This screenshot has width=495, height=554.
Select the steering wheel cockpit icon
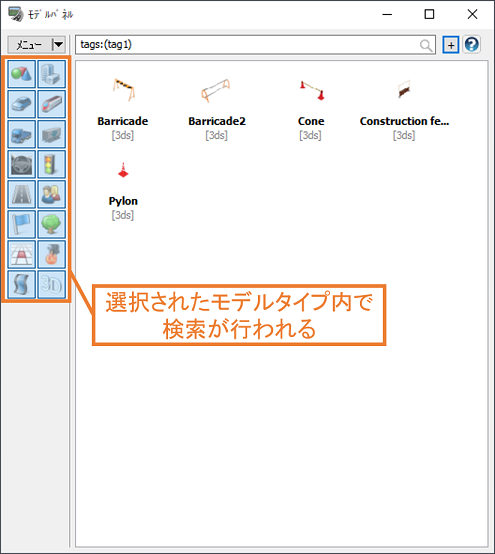click(x=22, y=164)
